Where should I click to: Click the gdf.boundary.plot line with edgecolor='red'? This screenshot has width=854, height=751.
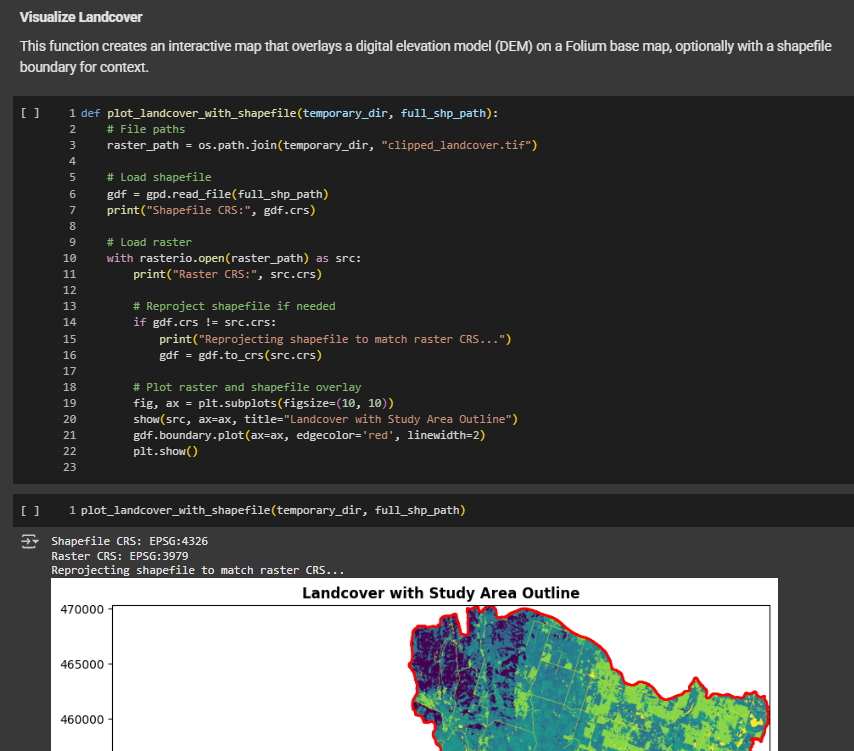[309, 436]
